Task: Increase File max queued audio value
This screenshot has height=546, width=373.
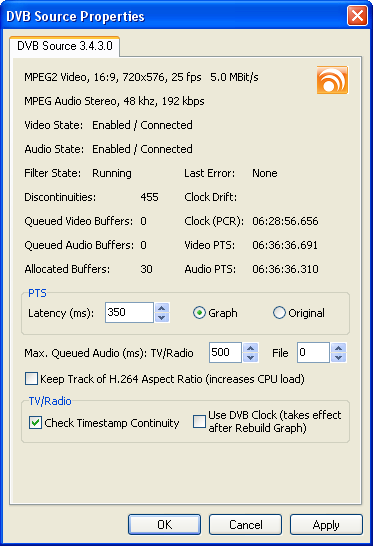Action: point(339,348)
